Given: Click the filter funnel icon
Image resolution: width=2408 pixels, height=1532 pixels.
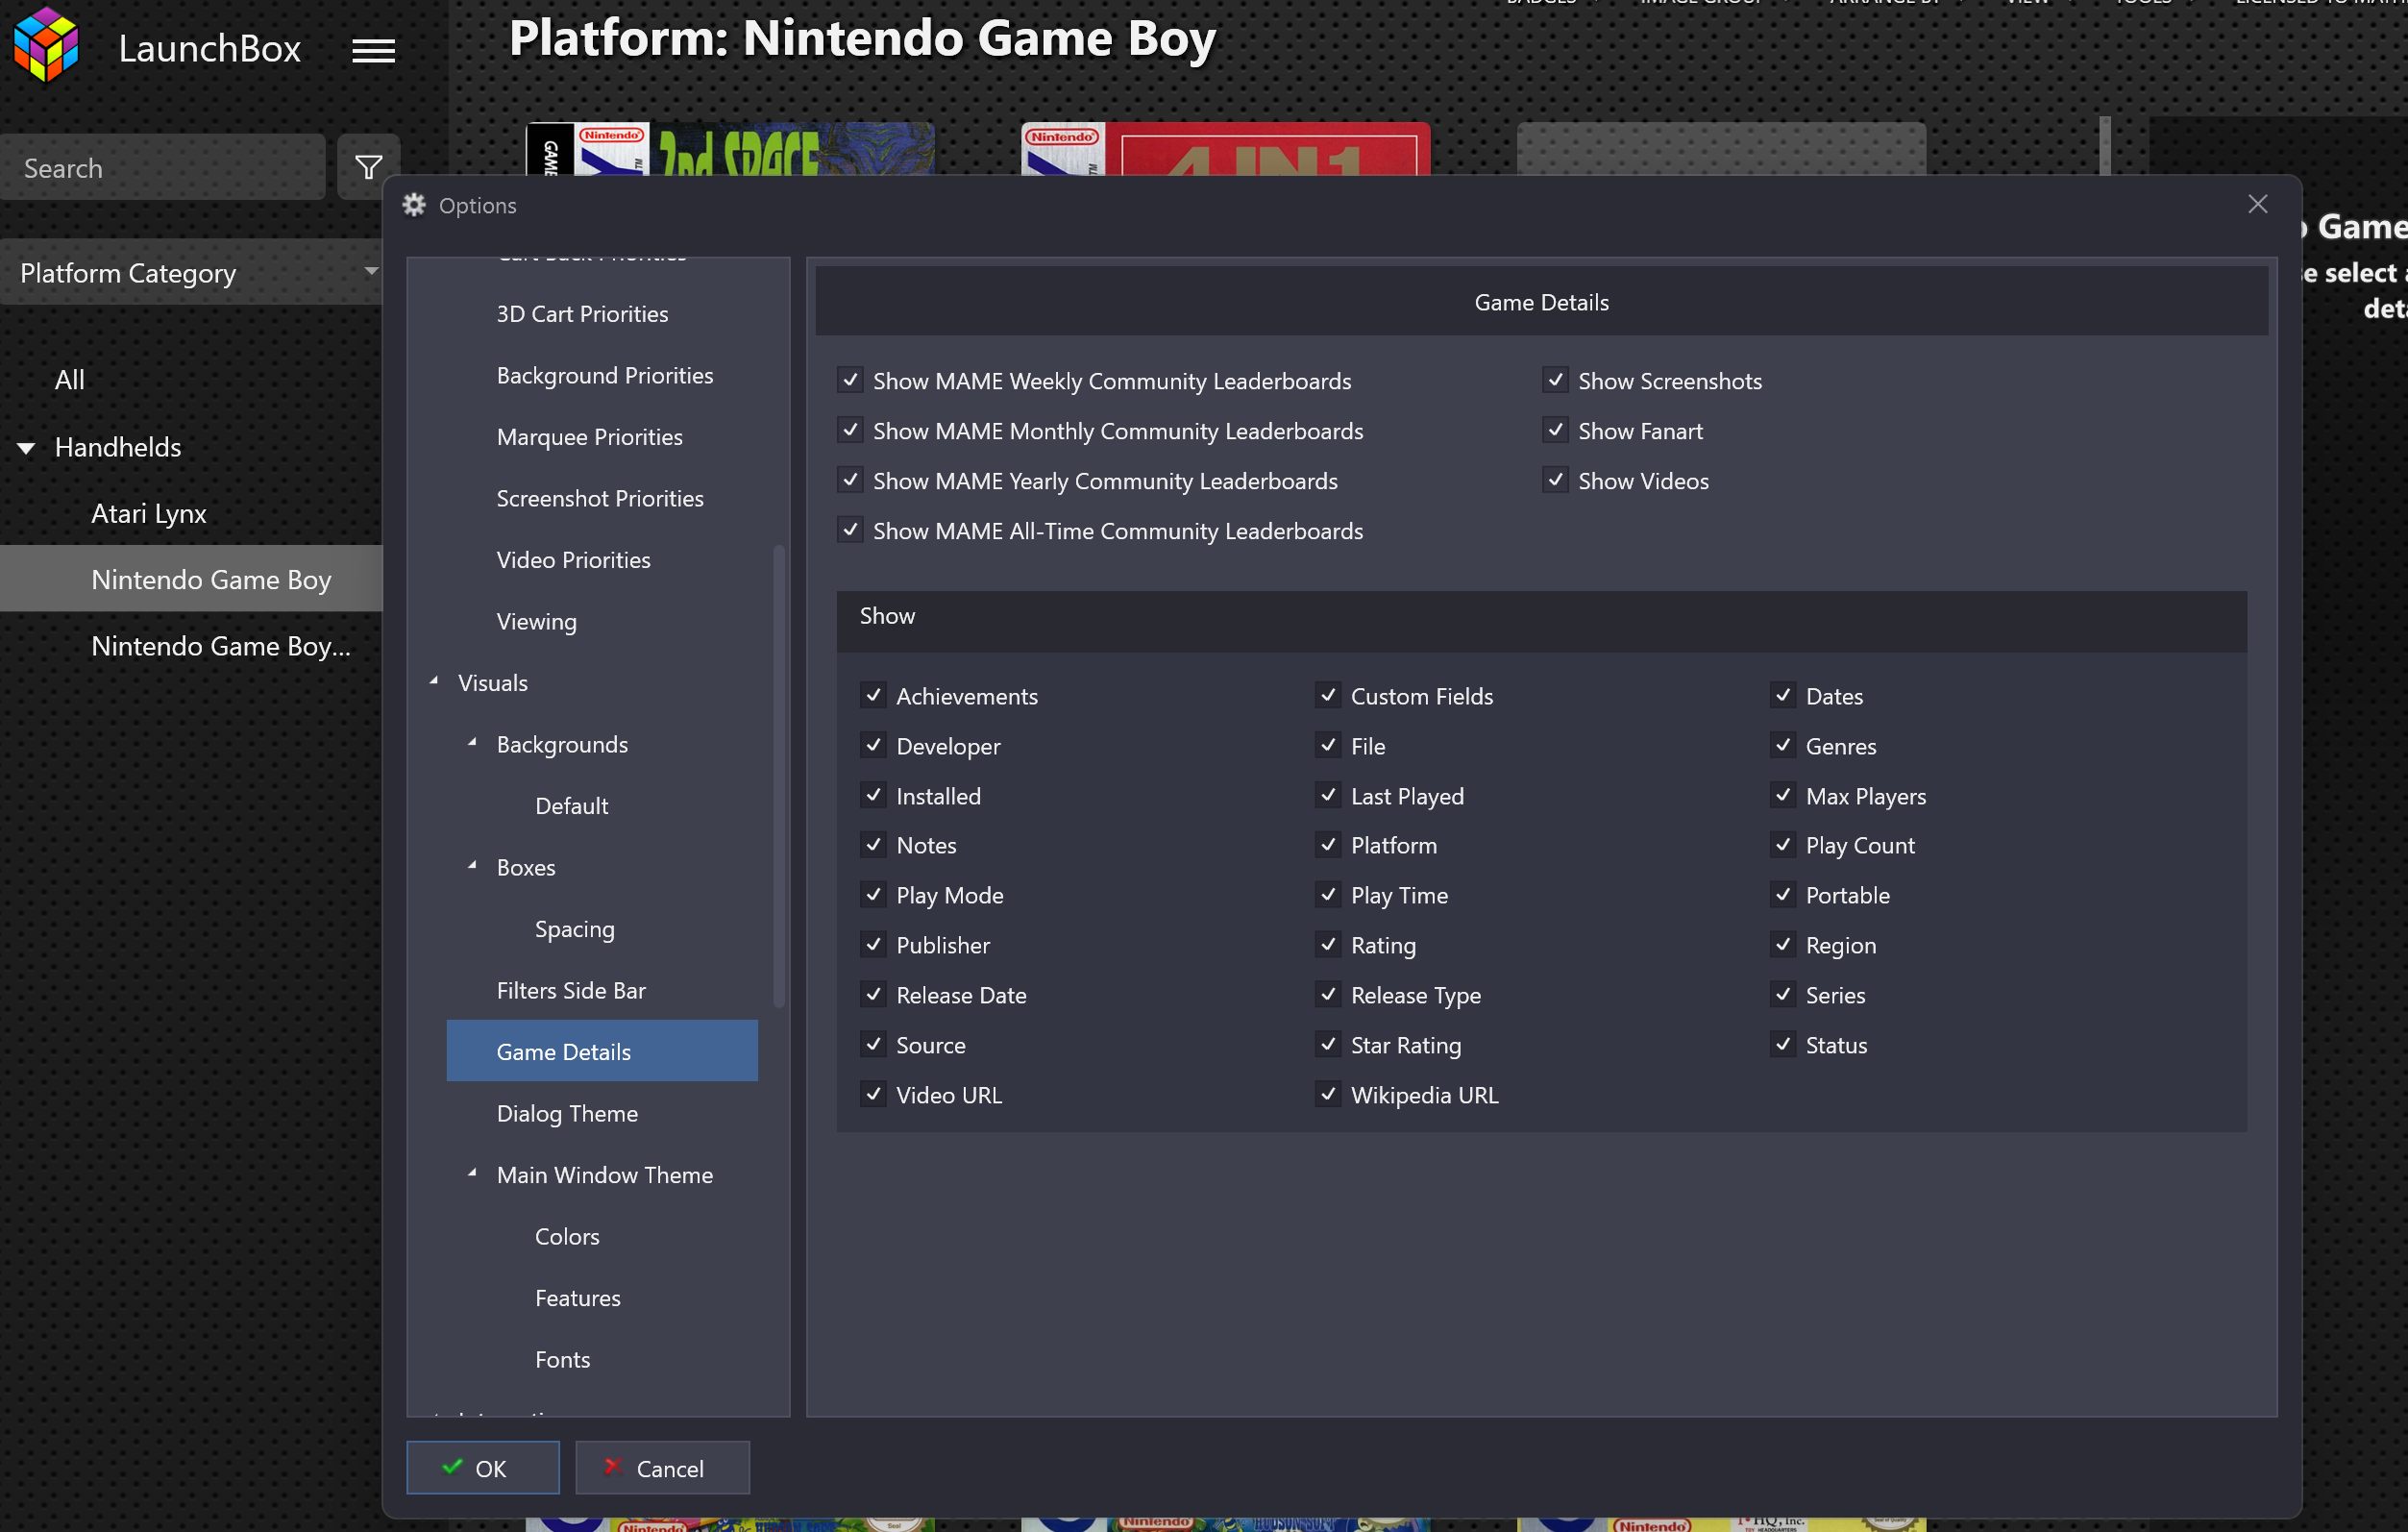Looking at the screenshot, I should [368, 167].
